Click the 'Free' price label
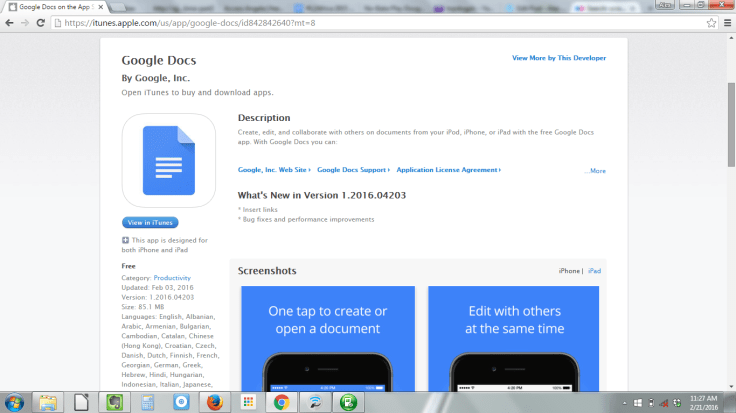Image resolution: width=736 pixels, height=413 pixels. (x=128, y=266)
